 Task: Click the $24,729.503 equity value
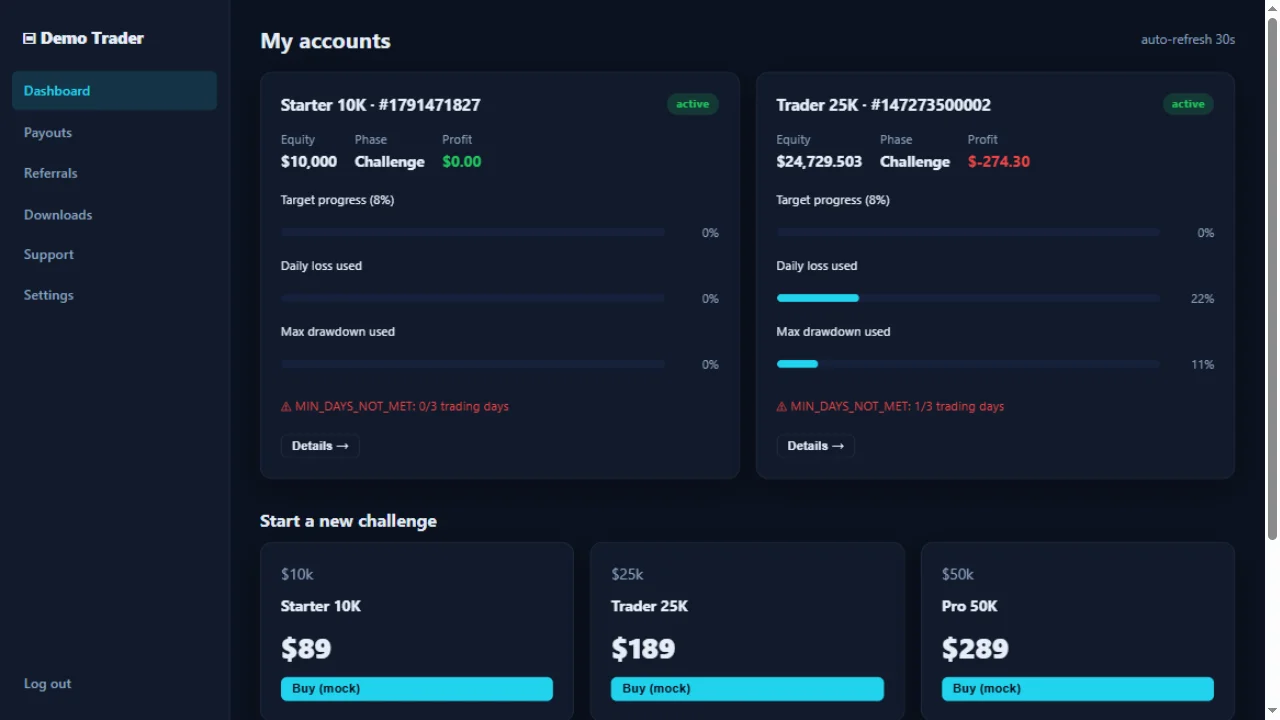click(819, 162)
